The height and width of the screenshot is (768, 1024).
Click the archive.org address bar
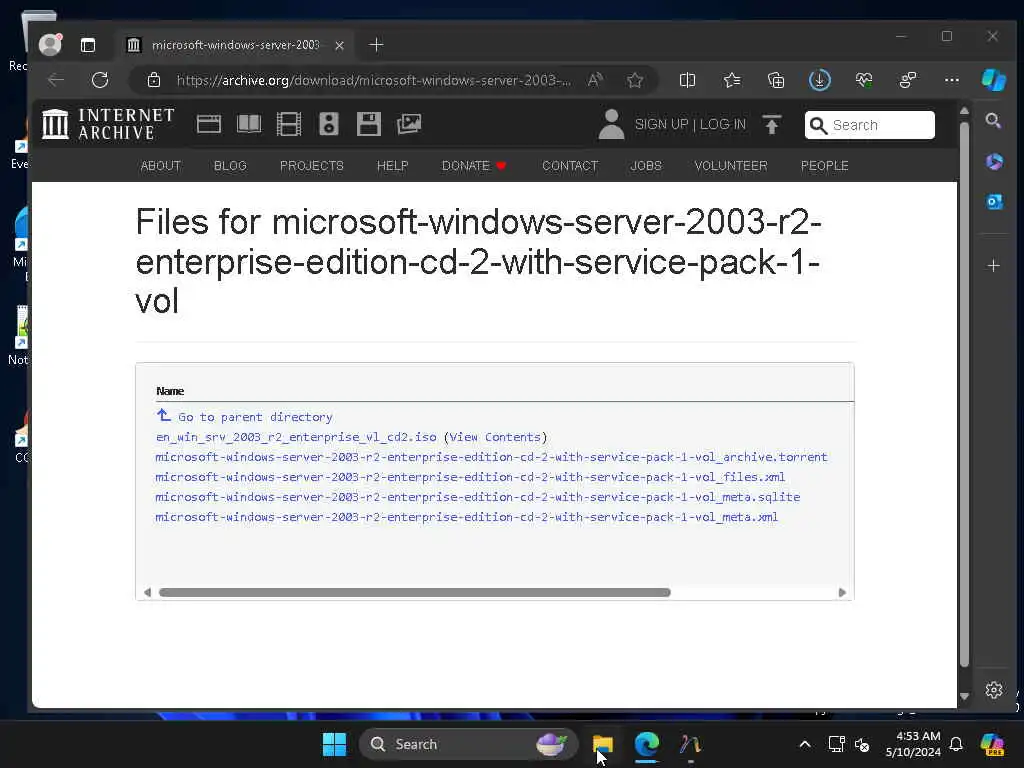pyautogui.click(x=374, y=80)
